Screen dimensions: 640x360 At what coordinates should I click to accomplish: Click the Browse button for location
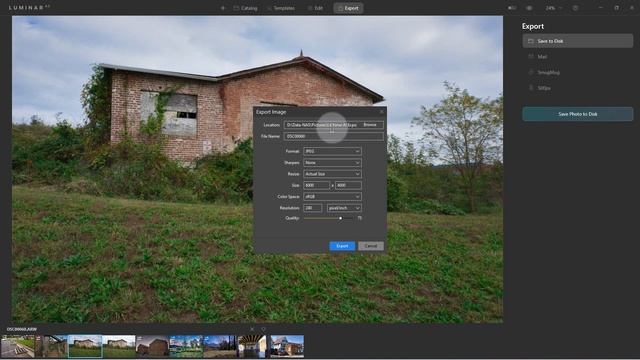coord(370,125)
